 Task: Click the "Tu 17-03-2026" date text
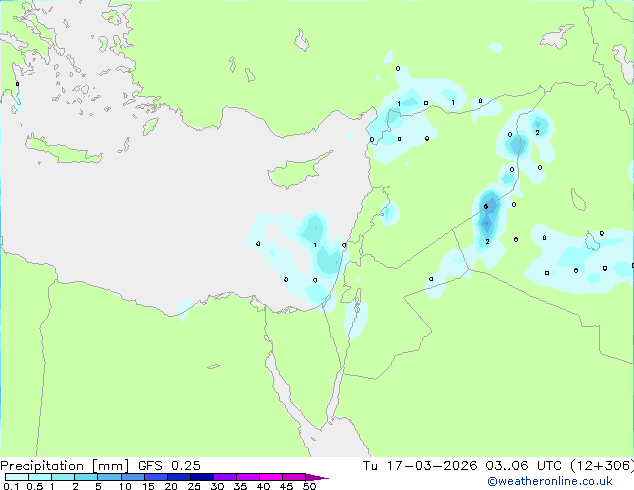pyautogui.click(x=420, y=466)
